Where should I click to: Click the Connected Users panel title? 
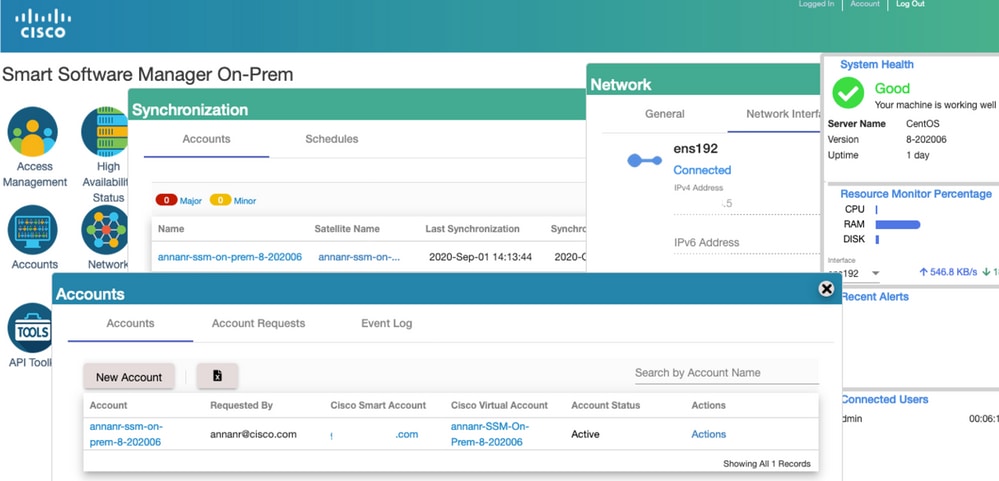[x=884, y=399]
